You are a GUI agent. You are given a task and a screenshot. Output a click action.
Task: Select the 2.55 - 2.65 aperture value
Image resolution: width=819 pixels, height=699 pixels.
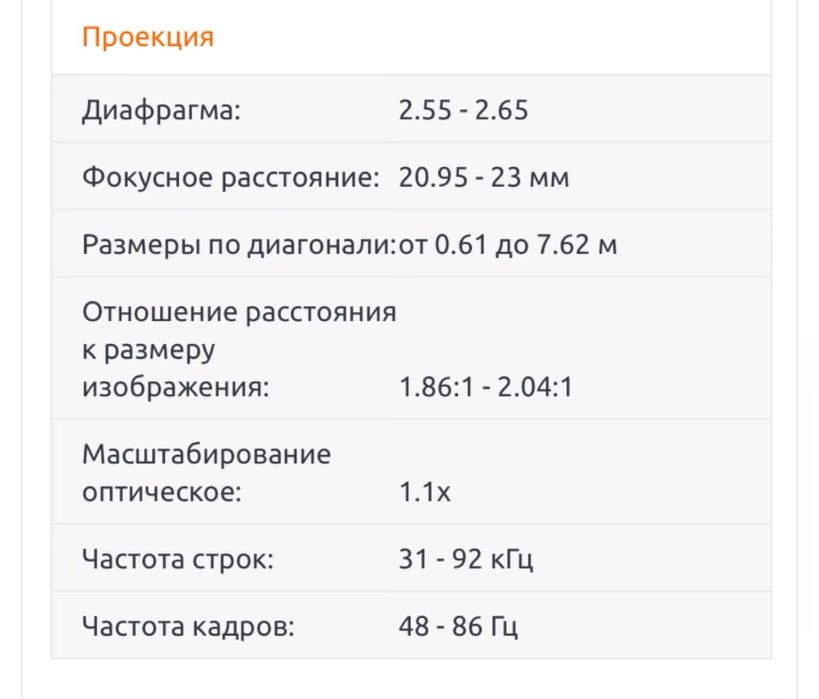click(463, 110)
